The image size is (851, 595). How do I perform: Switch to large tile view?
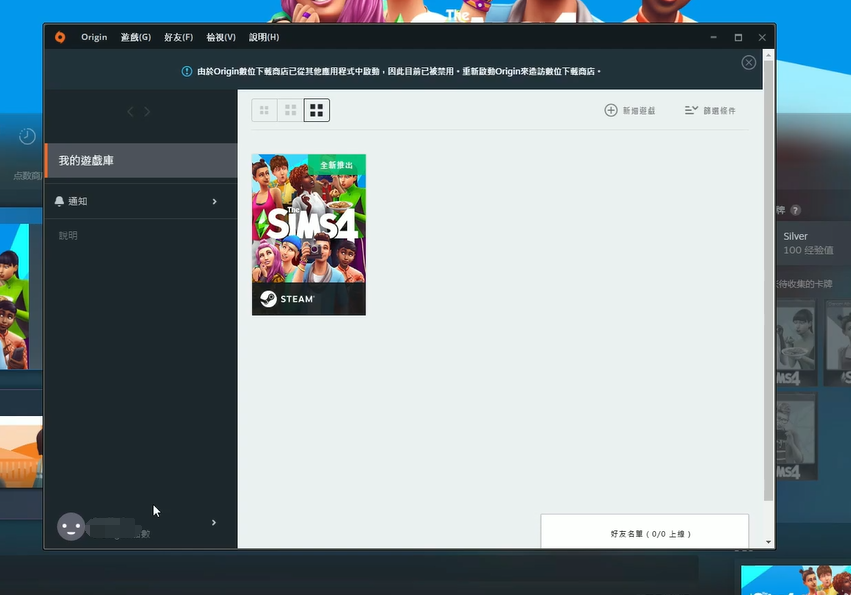pos(316,110)
